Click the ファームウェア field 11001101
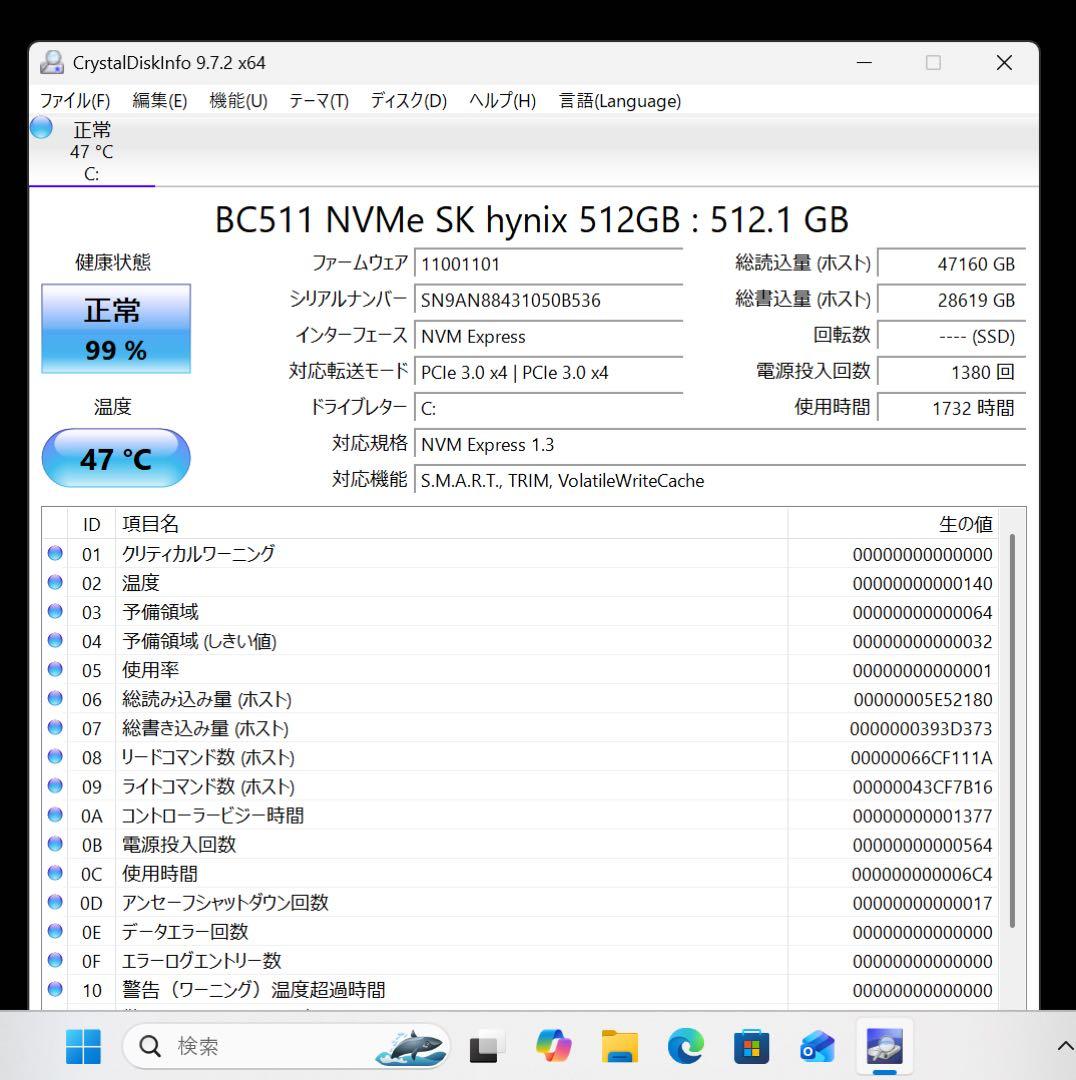This screenshot has height=1080, width=1076. click(548, 264)
